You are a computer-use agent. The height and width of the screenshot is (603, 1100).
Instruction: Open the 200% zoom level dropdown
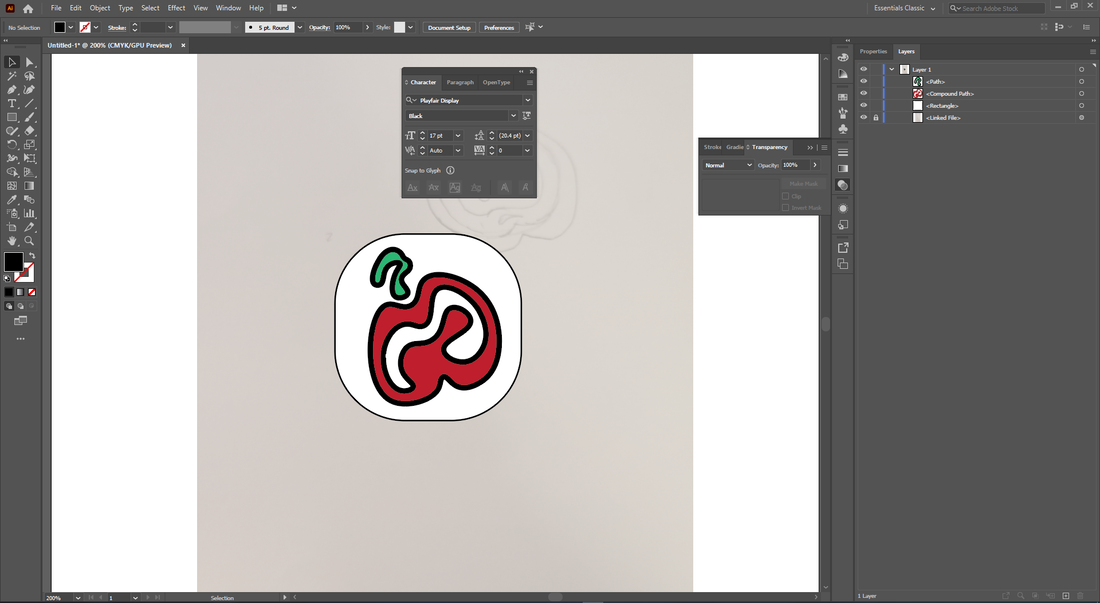[x=77, y=598]
